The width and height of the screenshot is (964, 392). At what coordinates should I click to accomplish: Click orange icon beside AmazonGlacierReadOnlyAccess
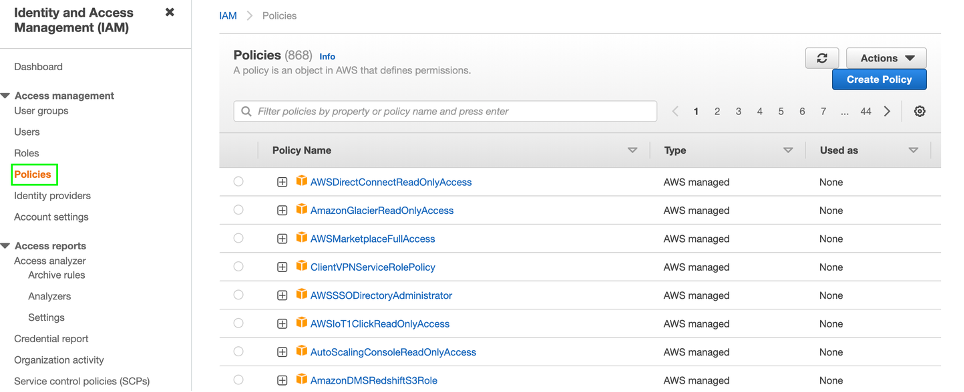tap(301, 209)
